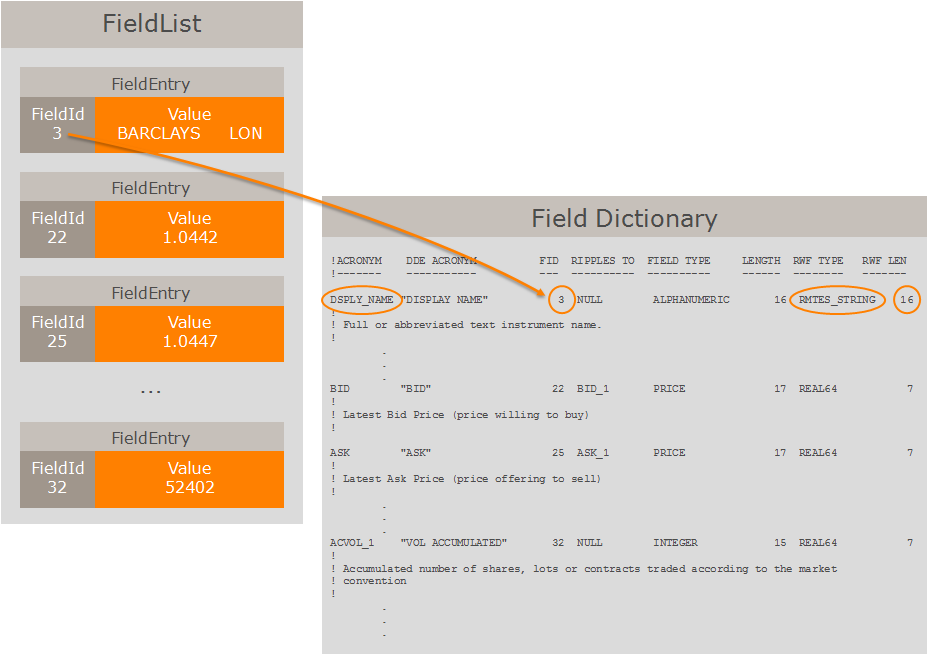Click the FieldList title header

[152, 24]
